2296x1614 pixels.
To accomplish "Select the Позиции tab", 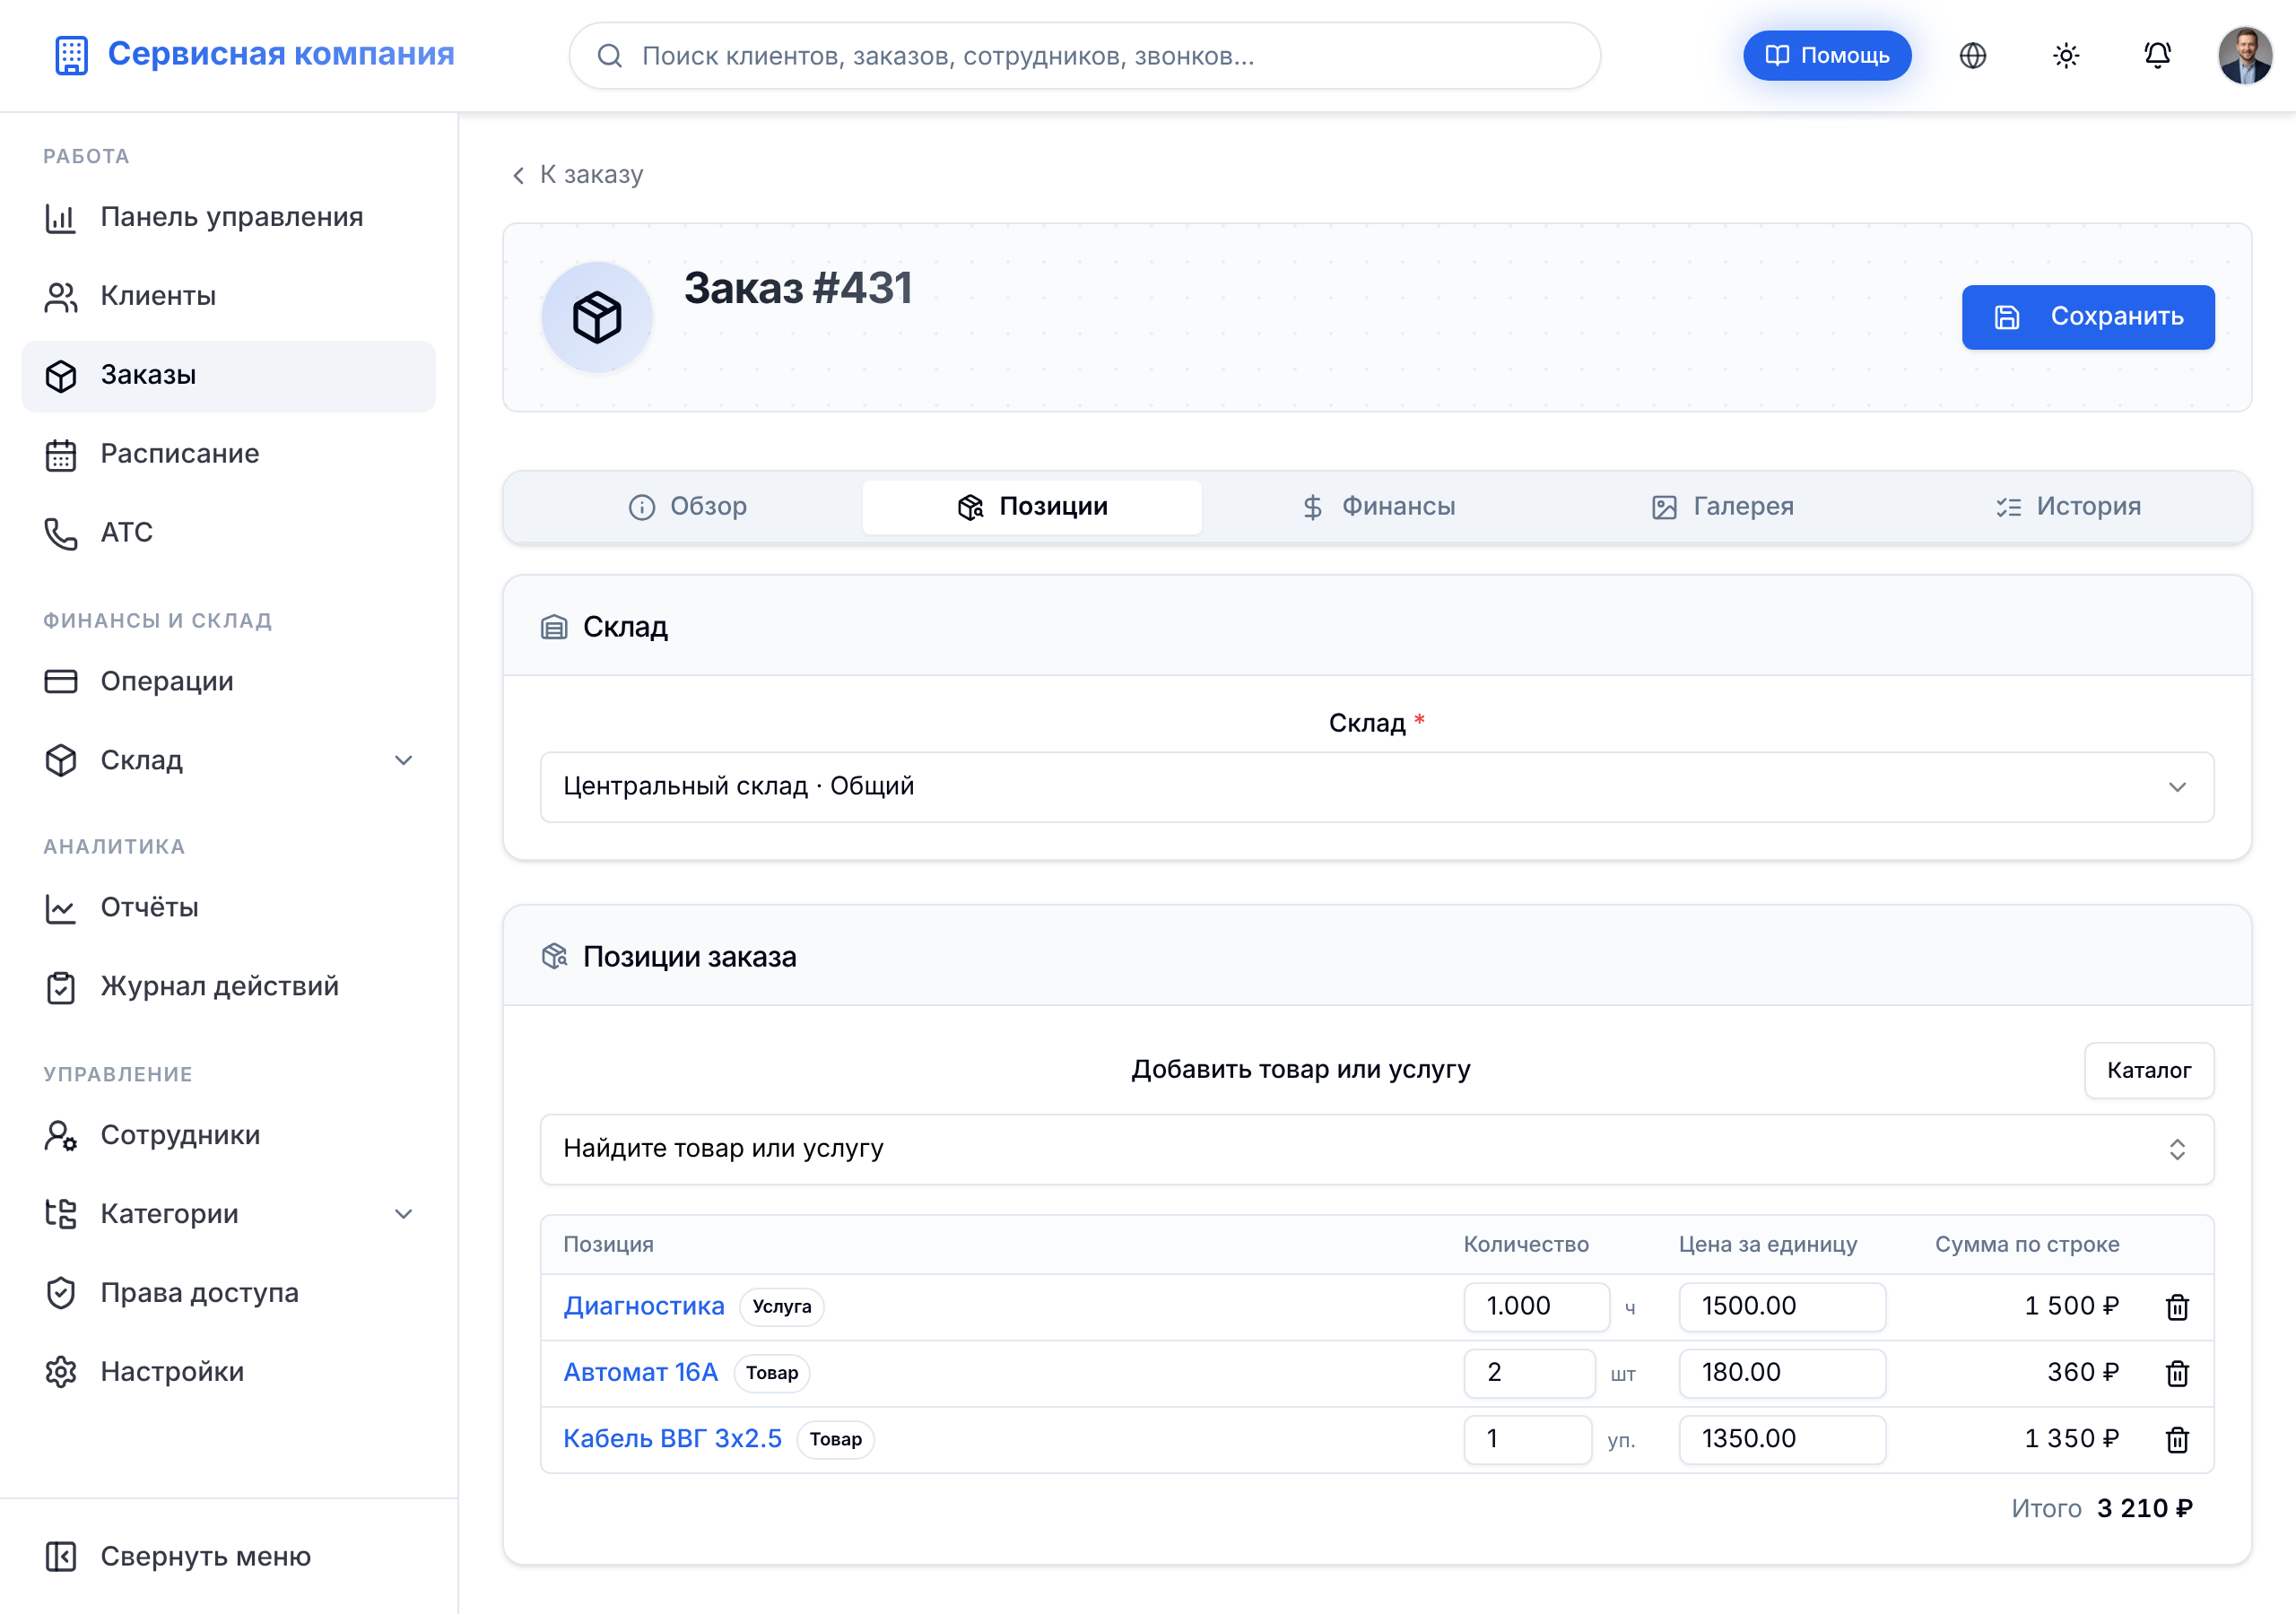I will pos(1032,507).
